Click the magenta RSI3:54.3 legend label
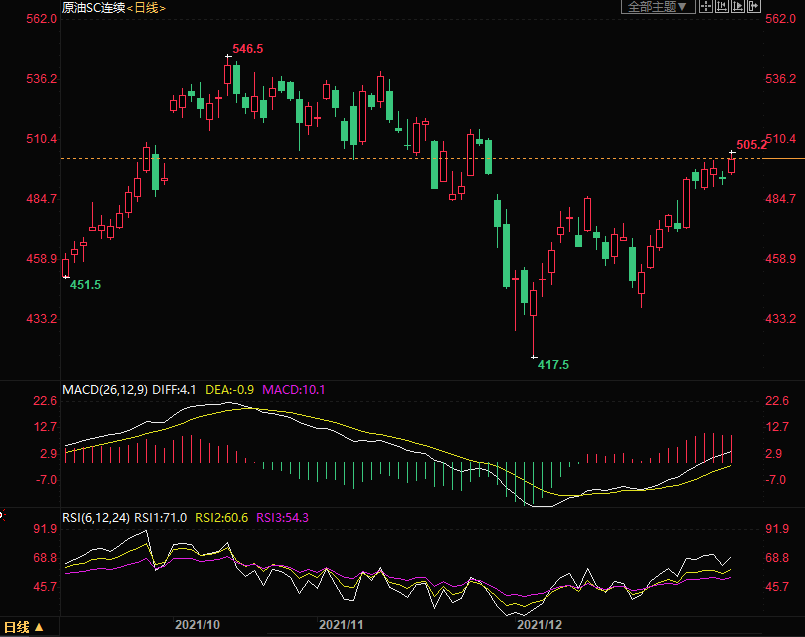 point(283,517)
